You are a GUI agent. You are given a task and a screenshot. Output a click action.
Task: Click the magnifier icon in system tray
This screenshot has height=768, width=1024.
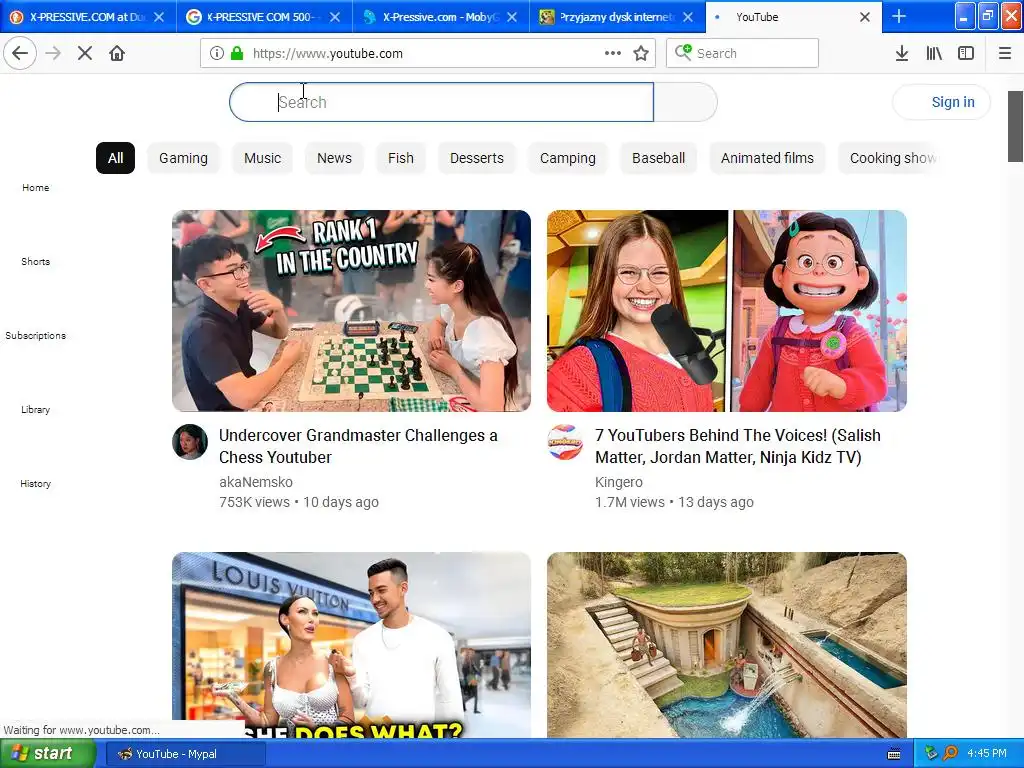coord(950,754)
